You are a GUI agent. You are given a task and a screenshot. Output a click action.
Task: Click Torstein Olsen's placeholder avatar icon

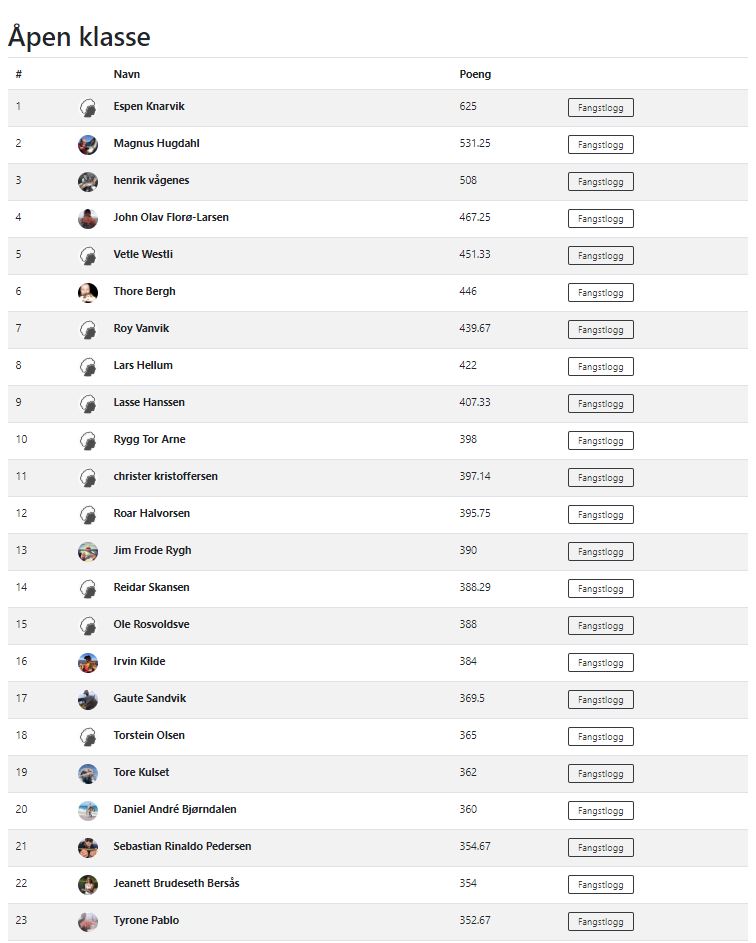pyautogui.click(x=88, y=736)
